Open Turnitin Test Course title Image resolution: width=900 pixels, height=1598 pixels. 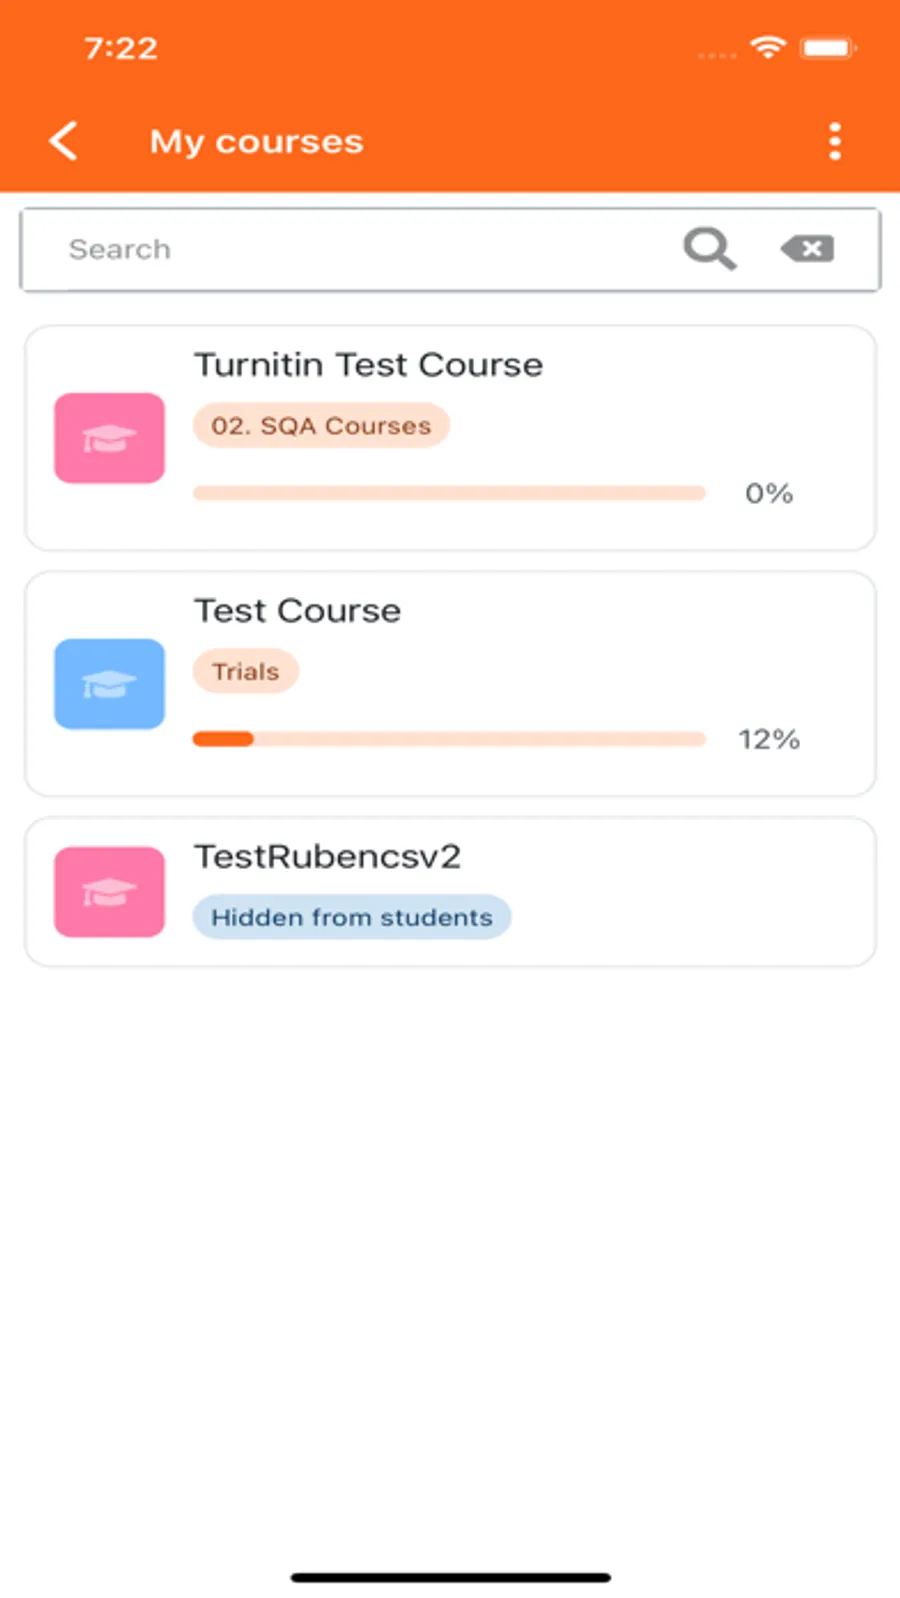pos(368,365)
